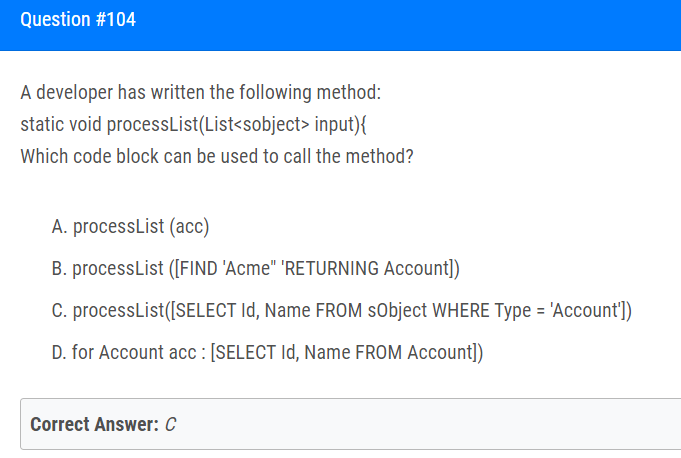Click the bold 'Correct Answer:' label
The image size is (681, 458).
coord(95,424)
